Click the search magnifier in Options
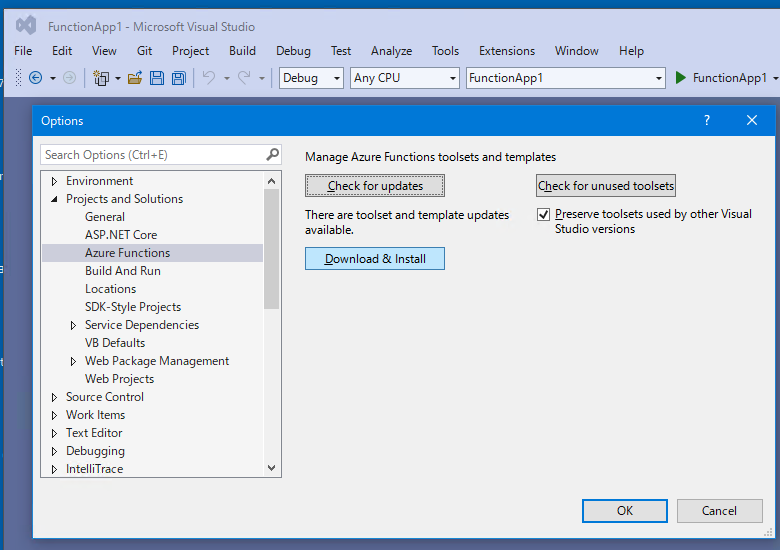 click(x=272, y=155)
